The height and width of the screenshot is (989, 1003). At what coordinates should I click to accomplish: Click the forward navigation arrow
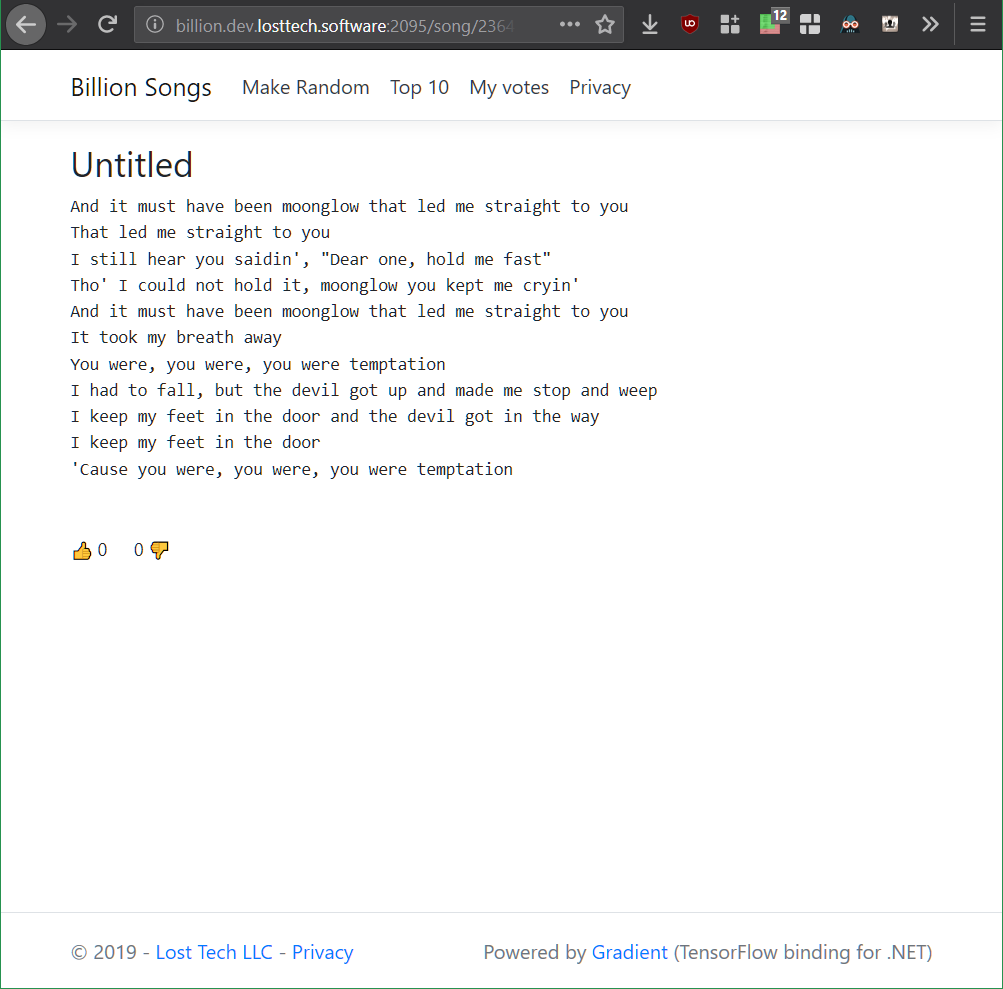[67, 25]
